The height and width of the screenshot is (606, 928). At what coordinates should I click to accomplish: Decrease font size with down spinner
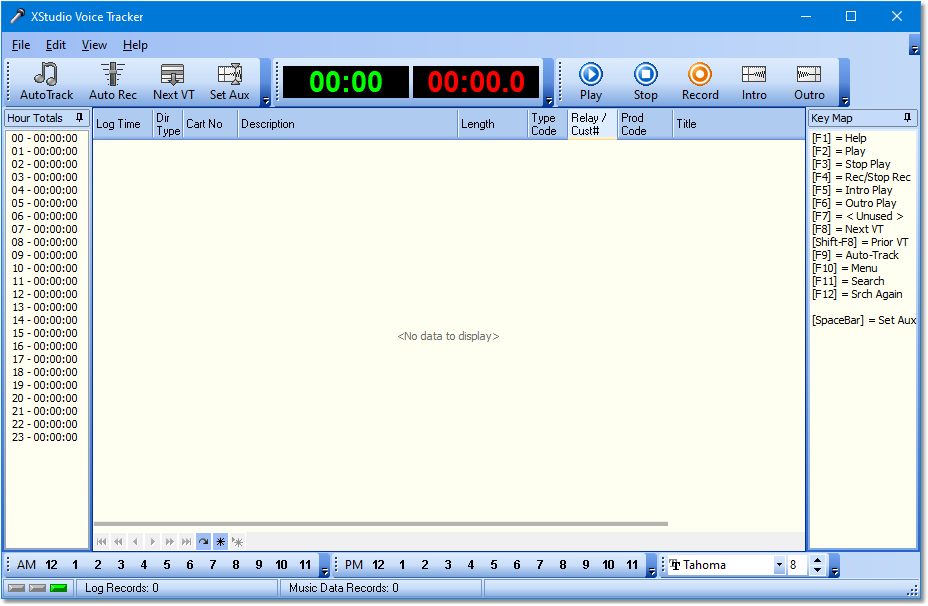817,570
